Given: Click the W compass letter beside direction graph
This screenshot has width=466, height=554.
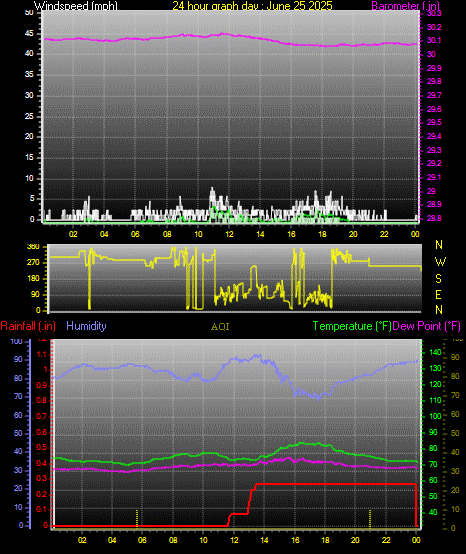Looking at the screenshot, I should point(440,262).
